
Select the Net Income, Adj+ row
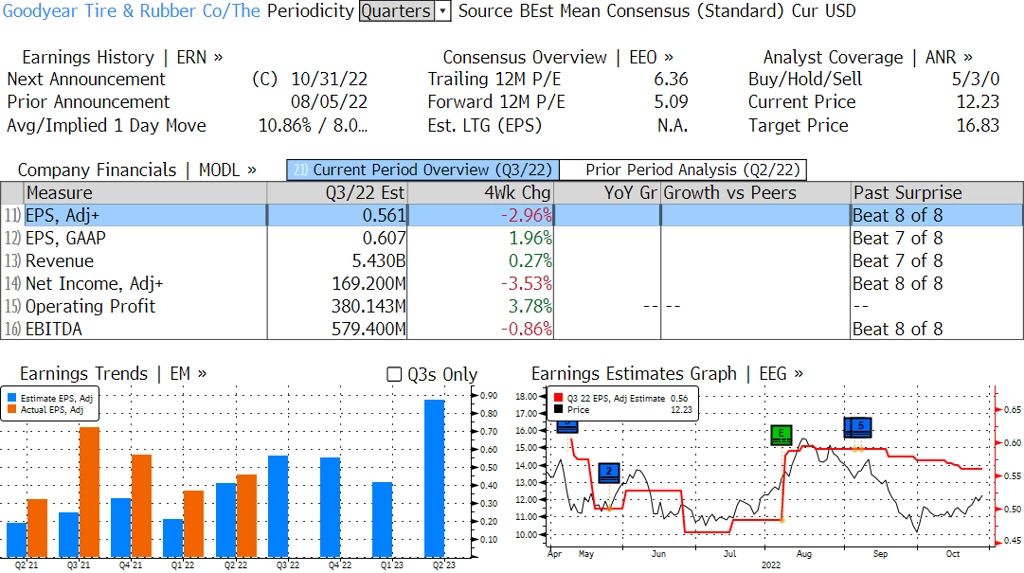[512, 284]
